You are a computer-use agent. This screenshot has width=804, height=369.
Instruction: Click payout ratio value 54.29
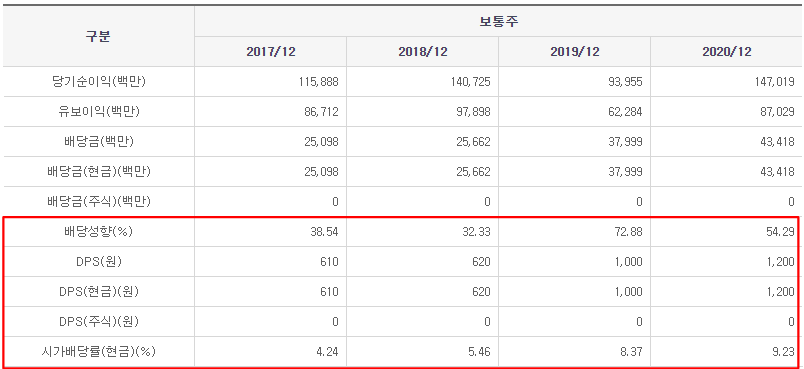pos(781,232)
